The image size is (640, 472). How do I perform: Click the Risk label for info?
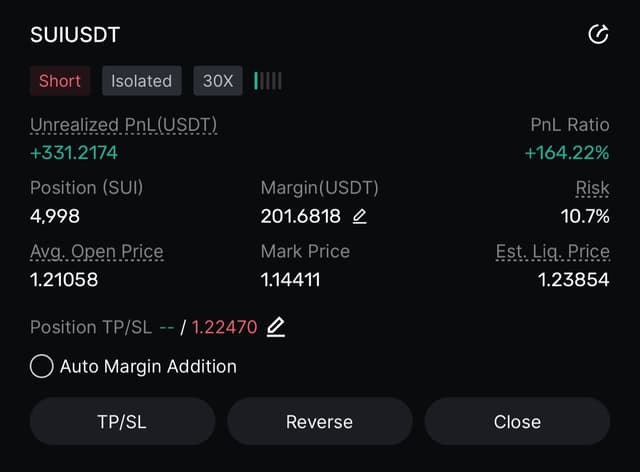[592, 188]
